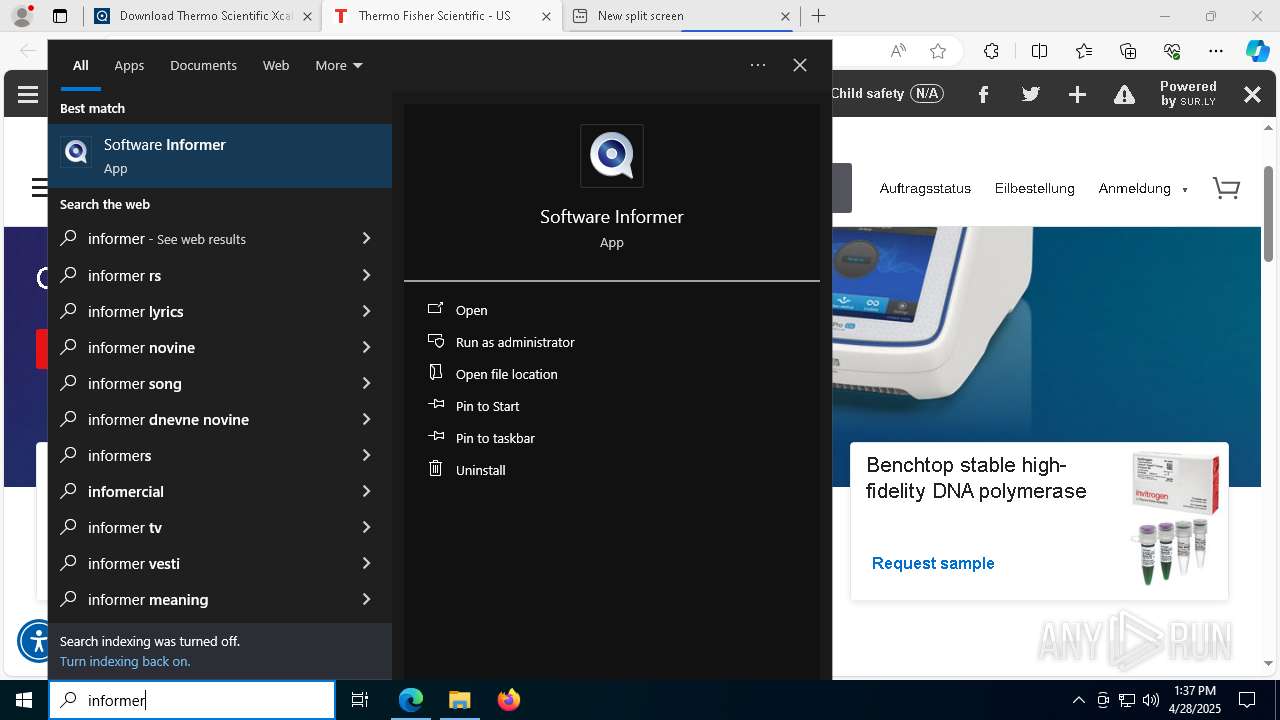
Task: Open the shopping cart icon
Action: click(1226, 188)
